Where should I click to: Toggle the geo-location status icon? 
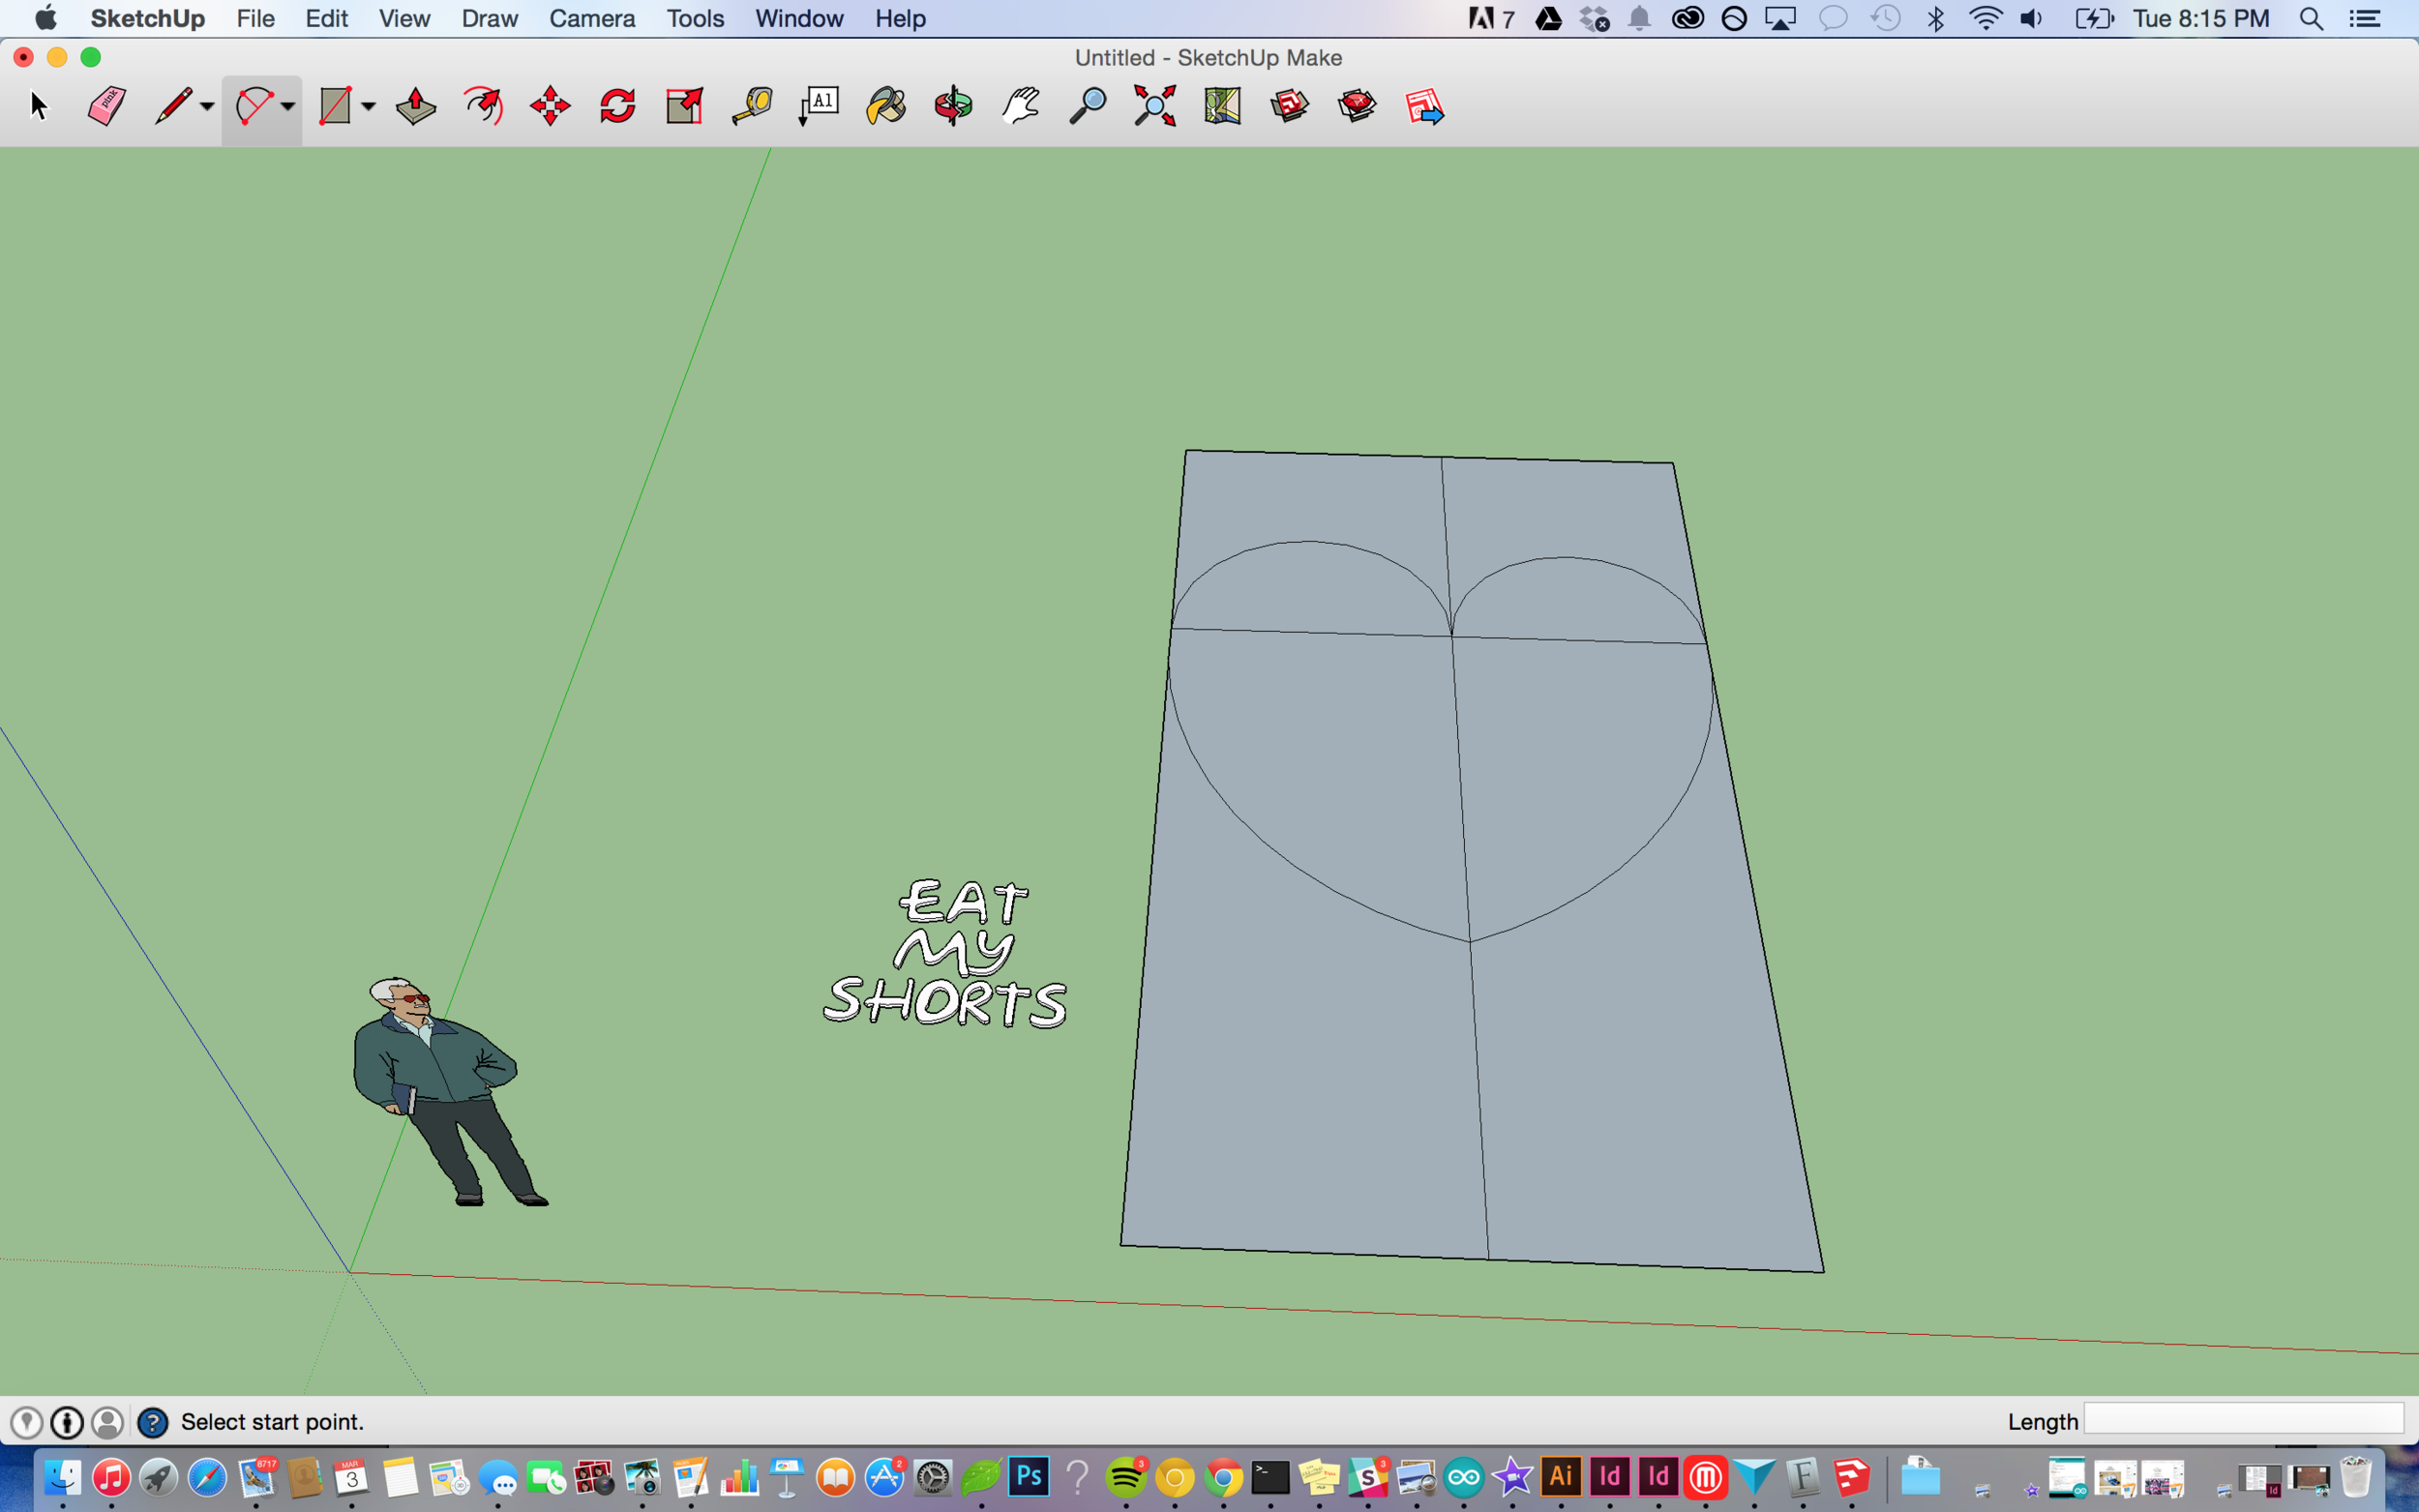(x=26, y=1422)
